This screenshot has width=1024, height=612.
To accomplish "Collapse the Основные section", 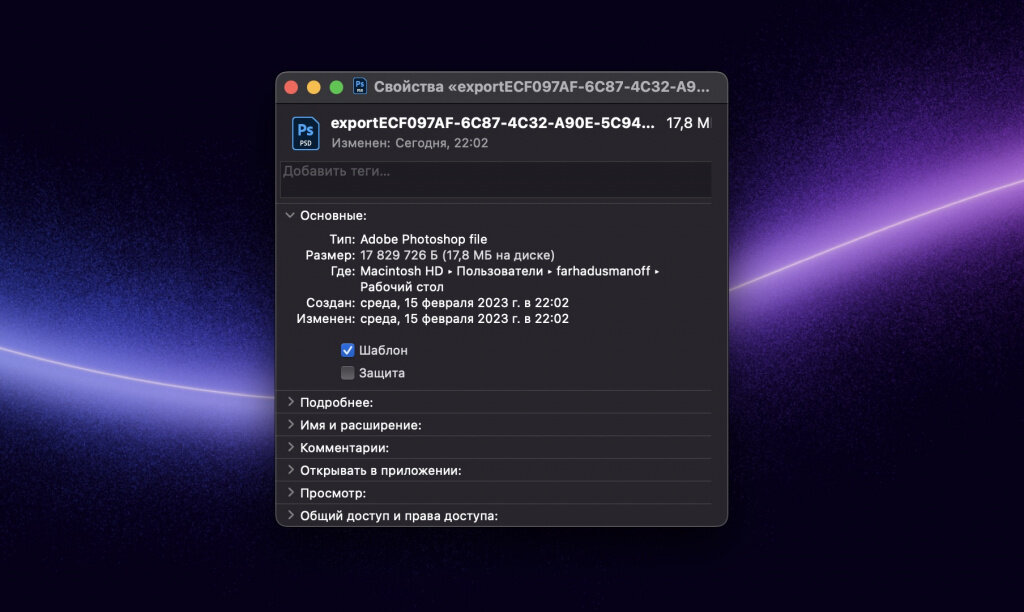I will coord(290,215).
